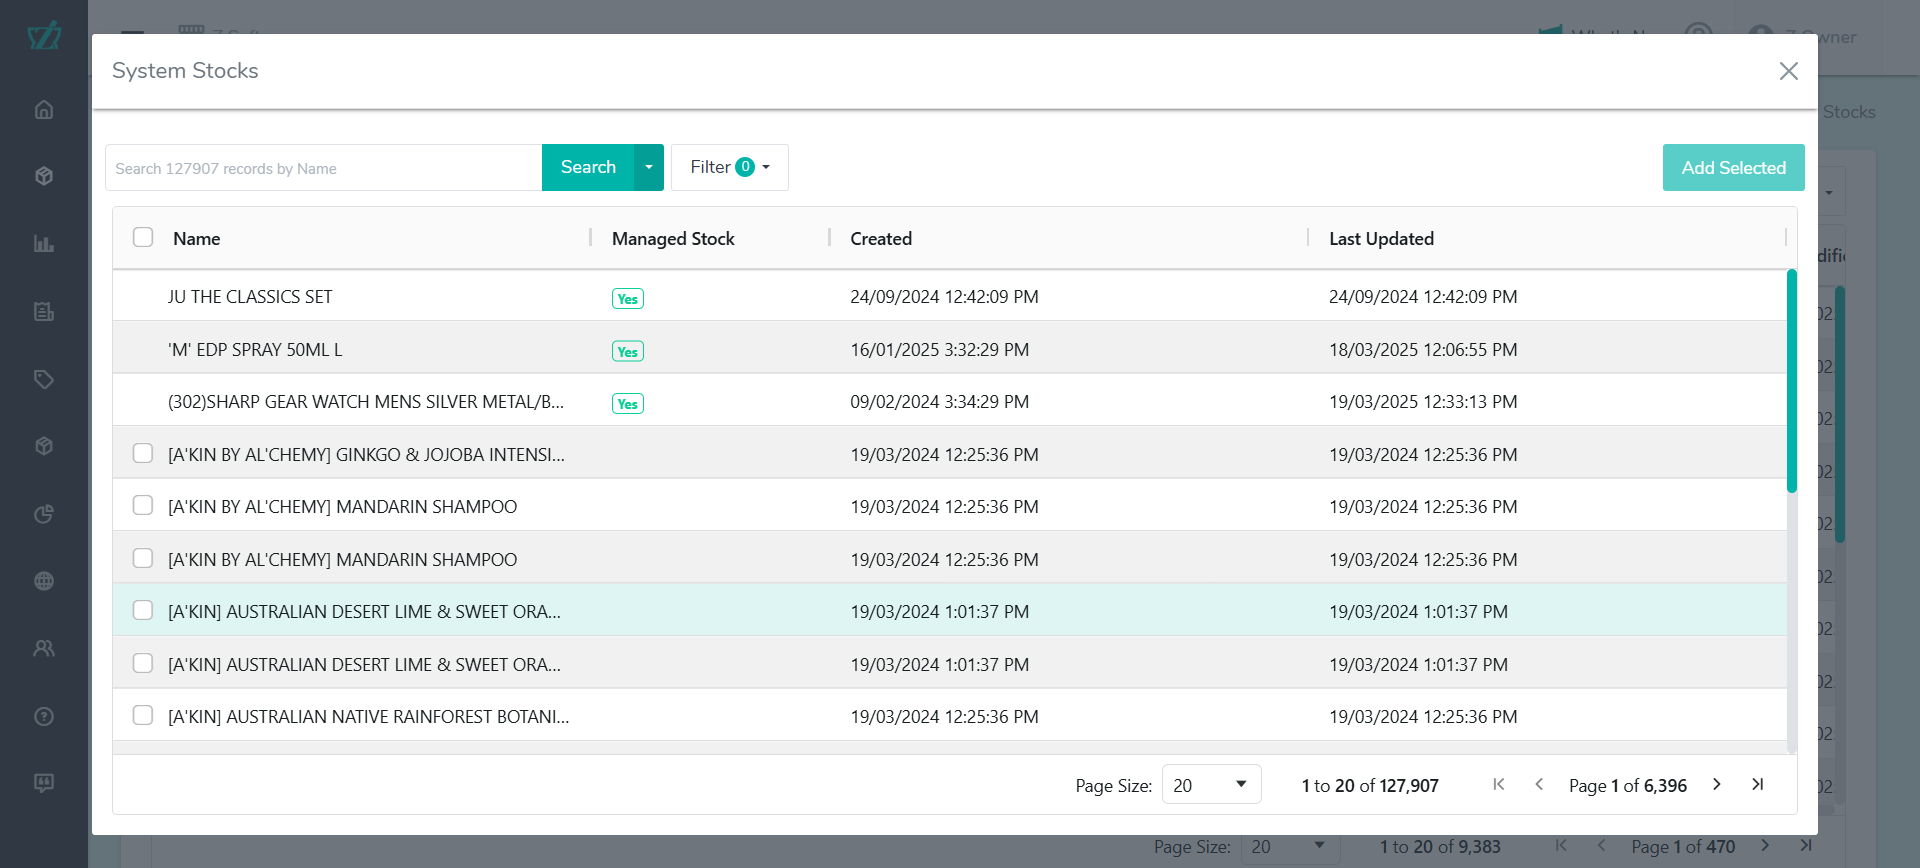This screenshot has height=868, width=1920.
Task: Click the search records by Name field
Action: point(323,168)
